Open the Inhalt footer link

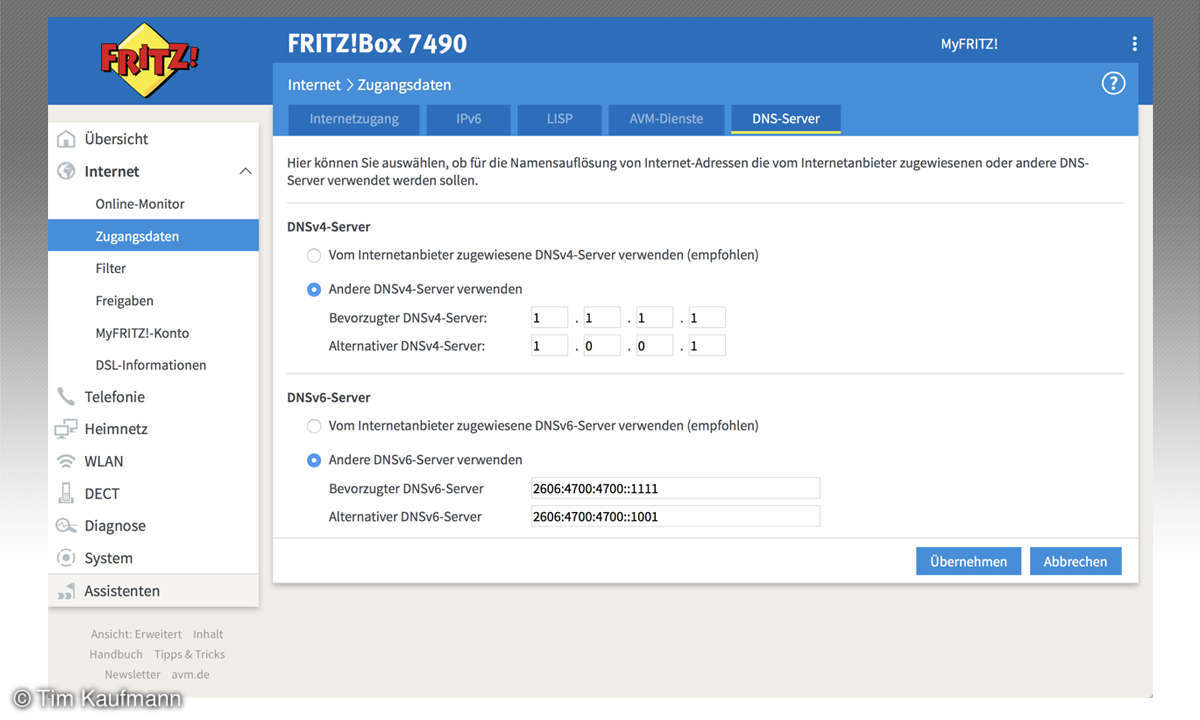click(208, 634)
